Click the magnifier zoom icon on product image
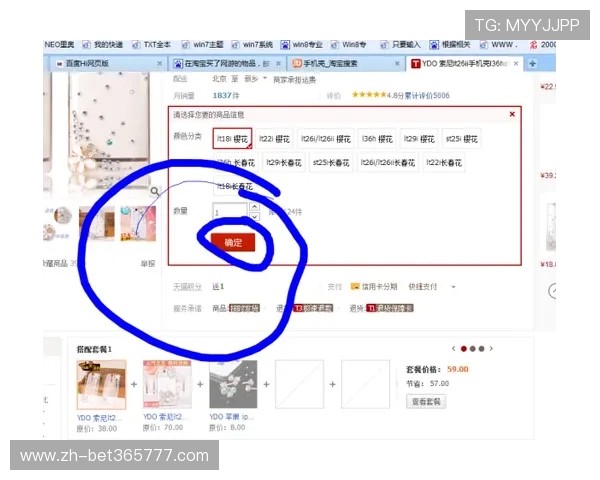Viewport: 600px width, 480px height. coord(155,191)
